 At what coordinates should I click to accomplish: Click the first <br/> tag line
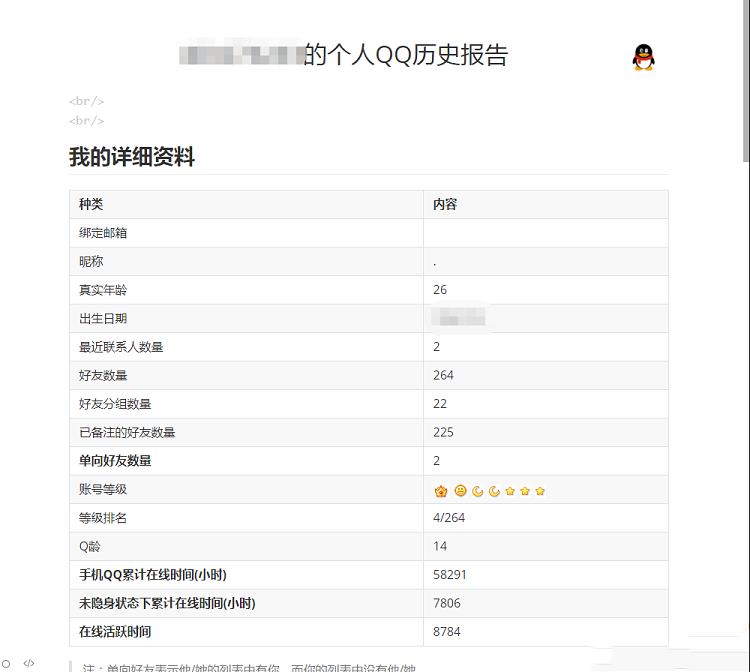coord(87,101)
